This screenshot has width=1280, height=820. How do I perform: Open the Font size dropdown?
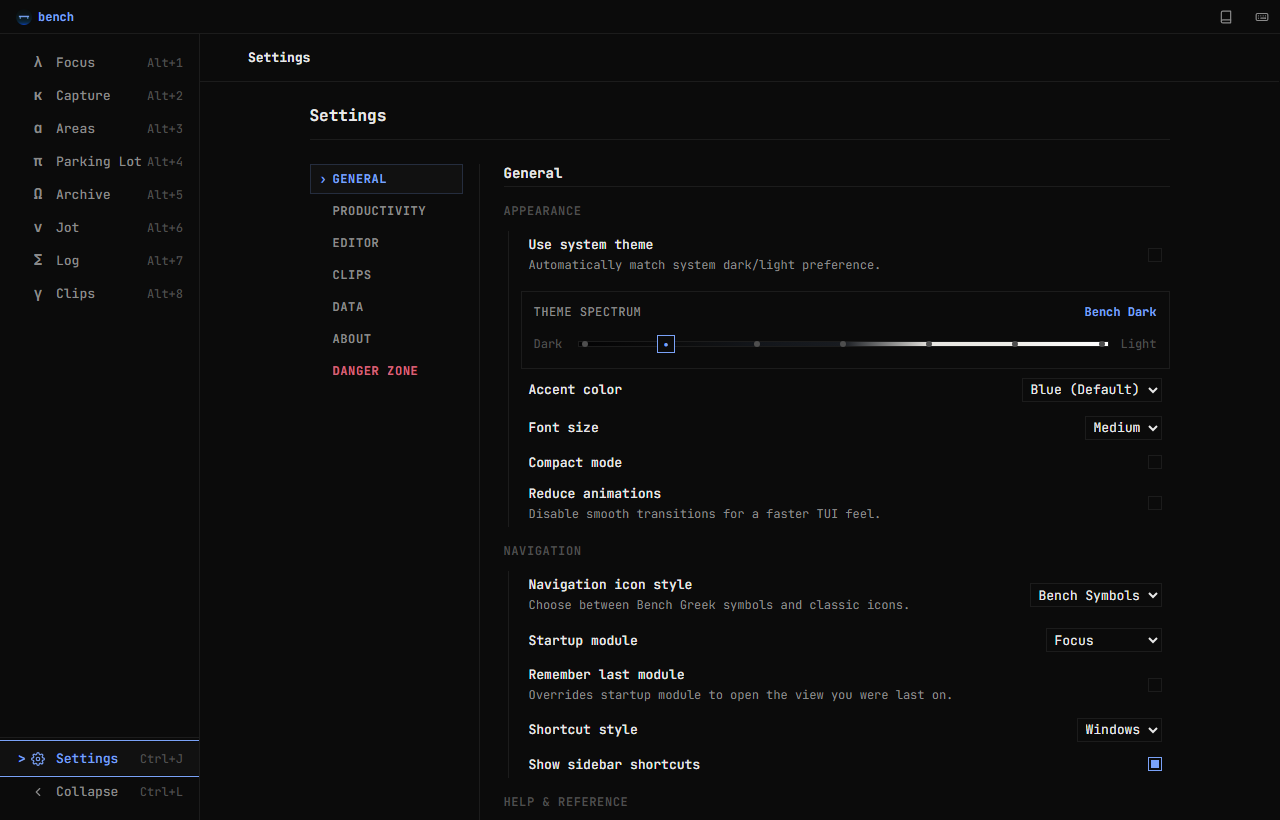(x=1123, y=427)
